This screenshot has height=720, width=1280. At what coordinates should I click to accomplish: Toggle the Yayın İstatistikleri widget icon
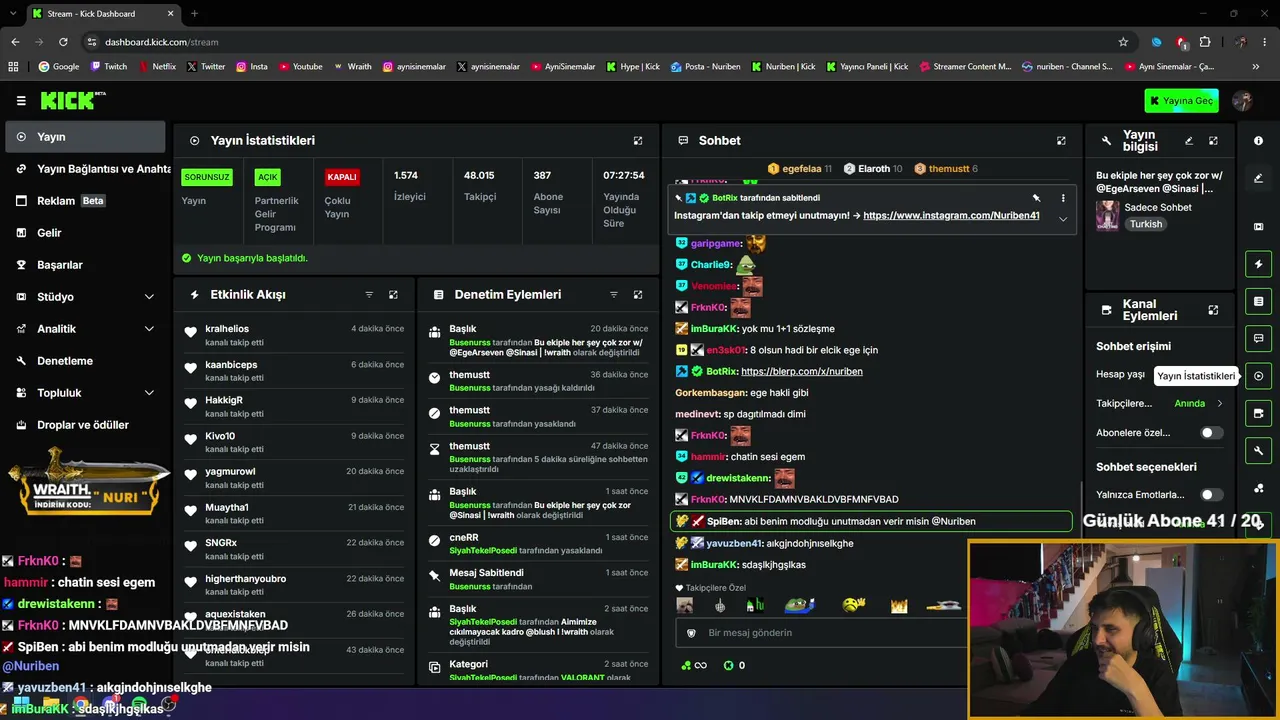[1258, 376]
